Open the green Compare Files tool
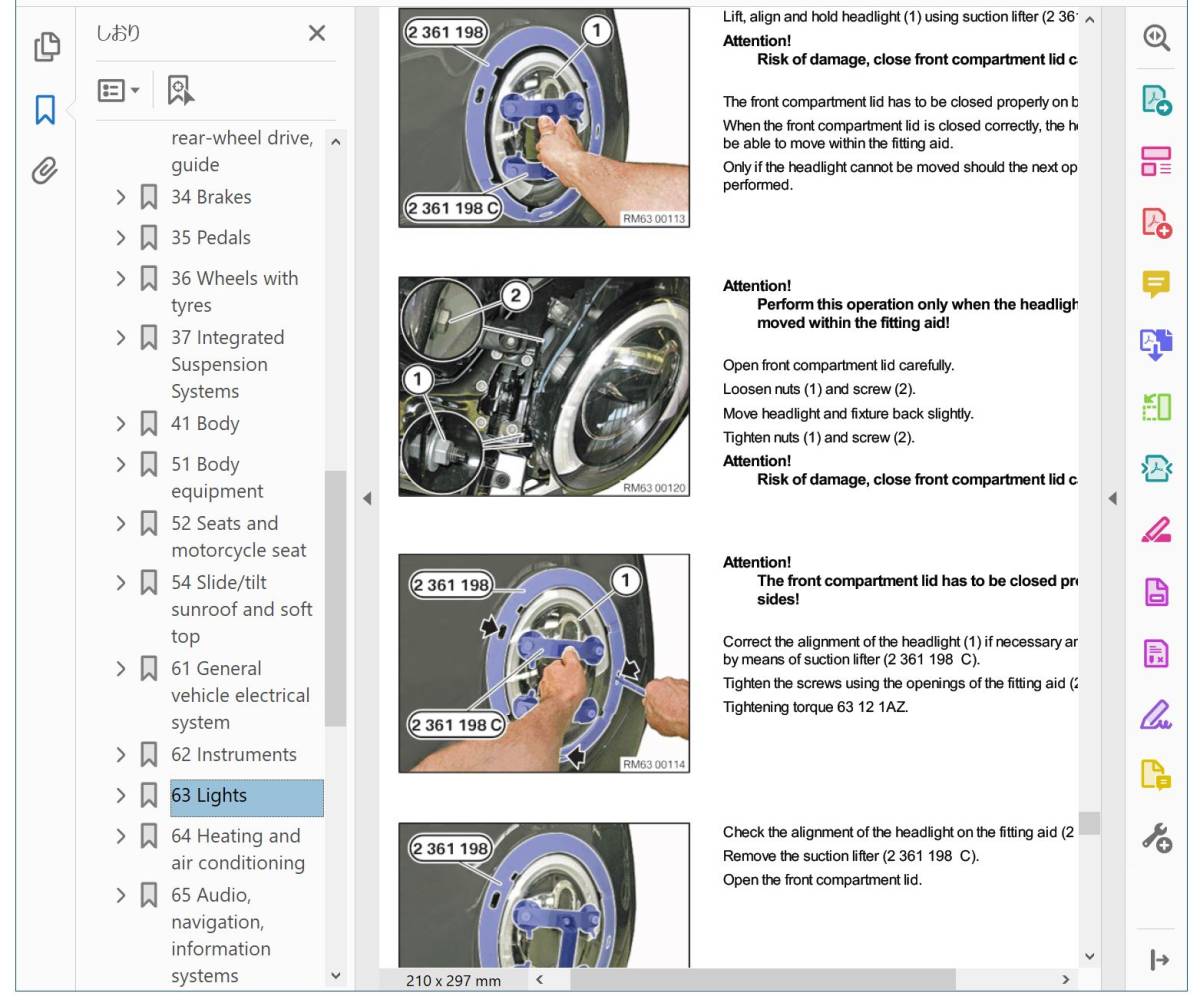This screenshot has height=1003, width=1200. [1156, 407]
